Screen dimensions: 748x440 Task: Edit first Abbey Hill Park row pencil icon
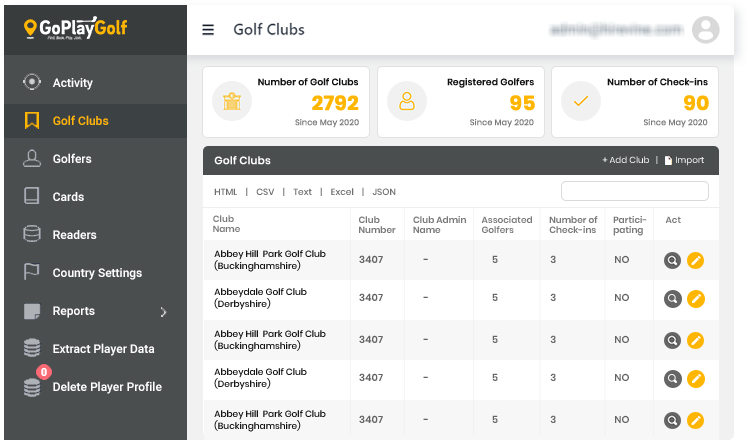pos(696,261)
